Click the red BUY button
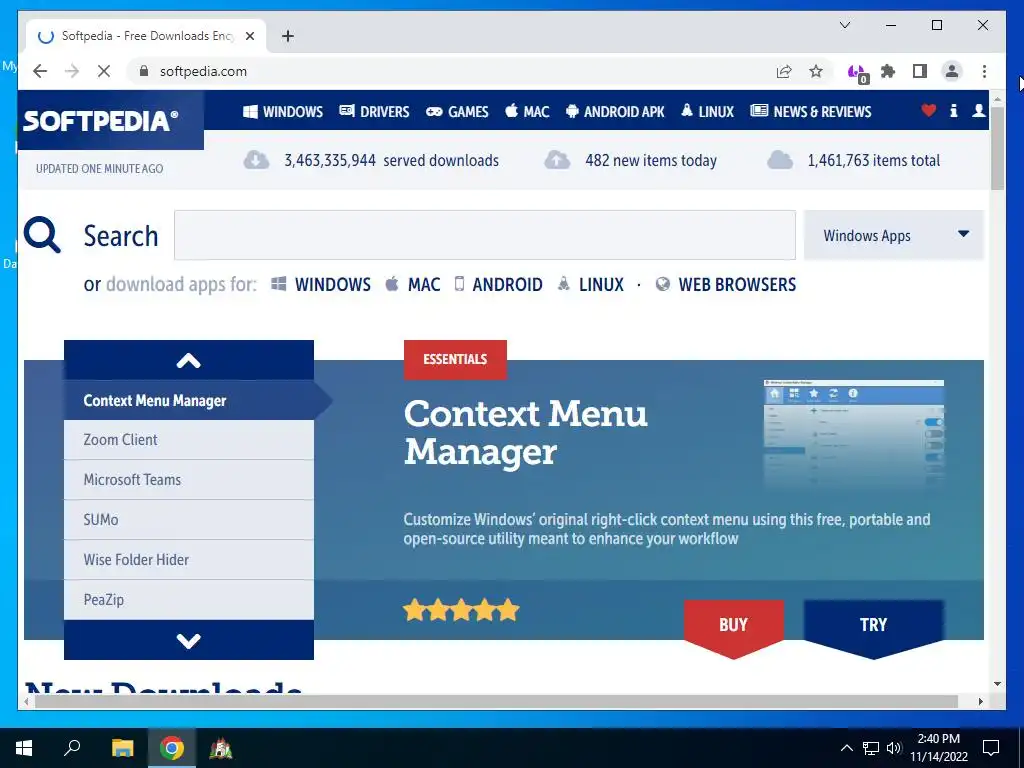This screenshot has width=1024, height=768. (x=733, y=628)
